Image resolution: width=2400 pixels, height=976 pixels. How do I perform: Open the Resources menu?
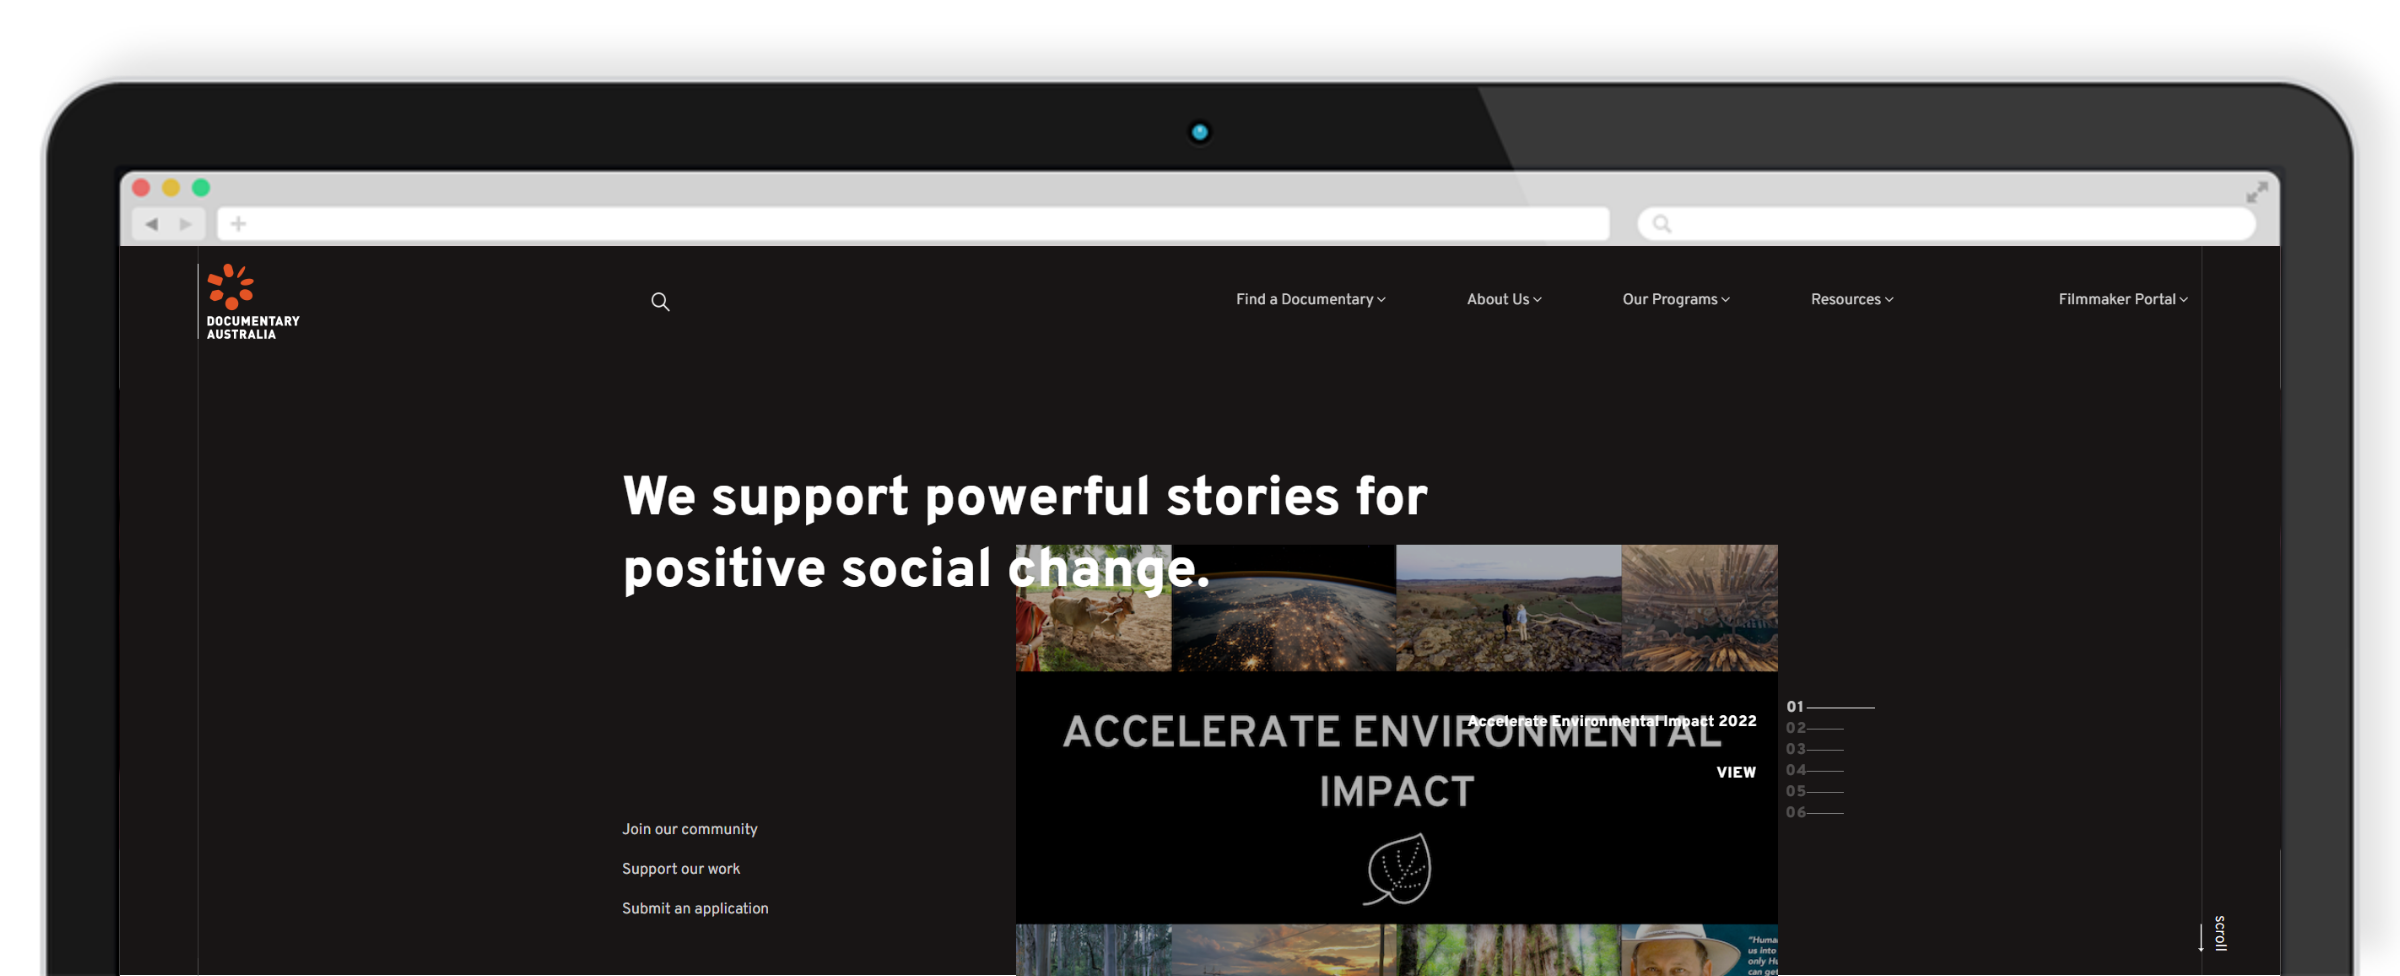click(1852, 299)
